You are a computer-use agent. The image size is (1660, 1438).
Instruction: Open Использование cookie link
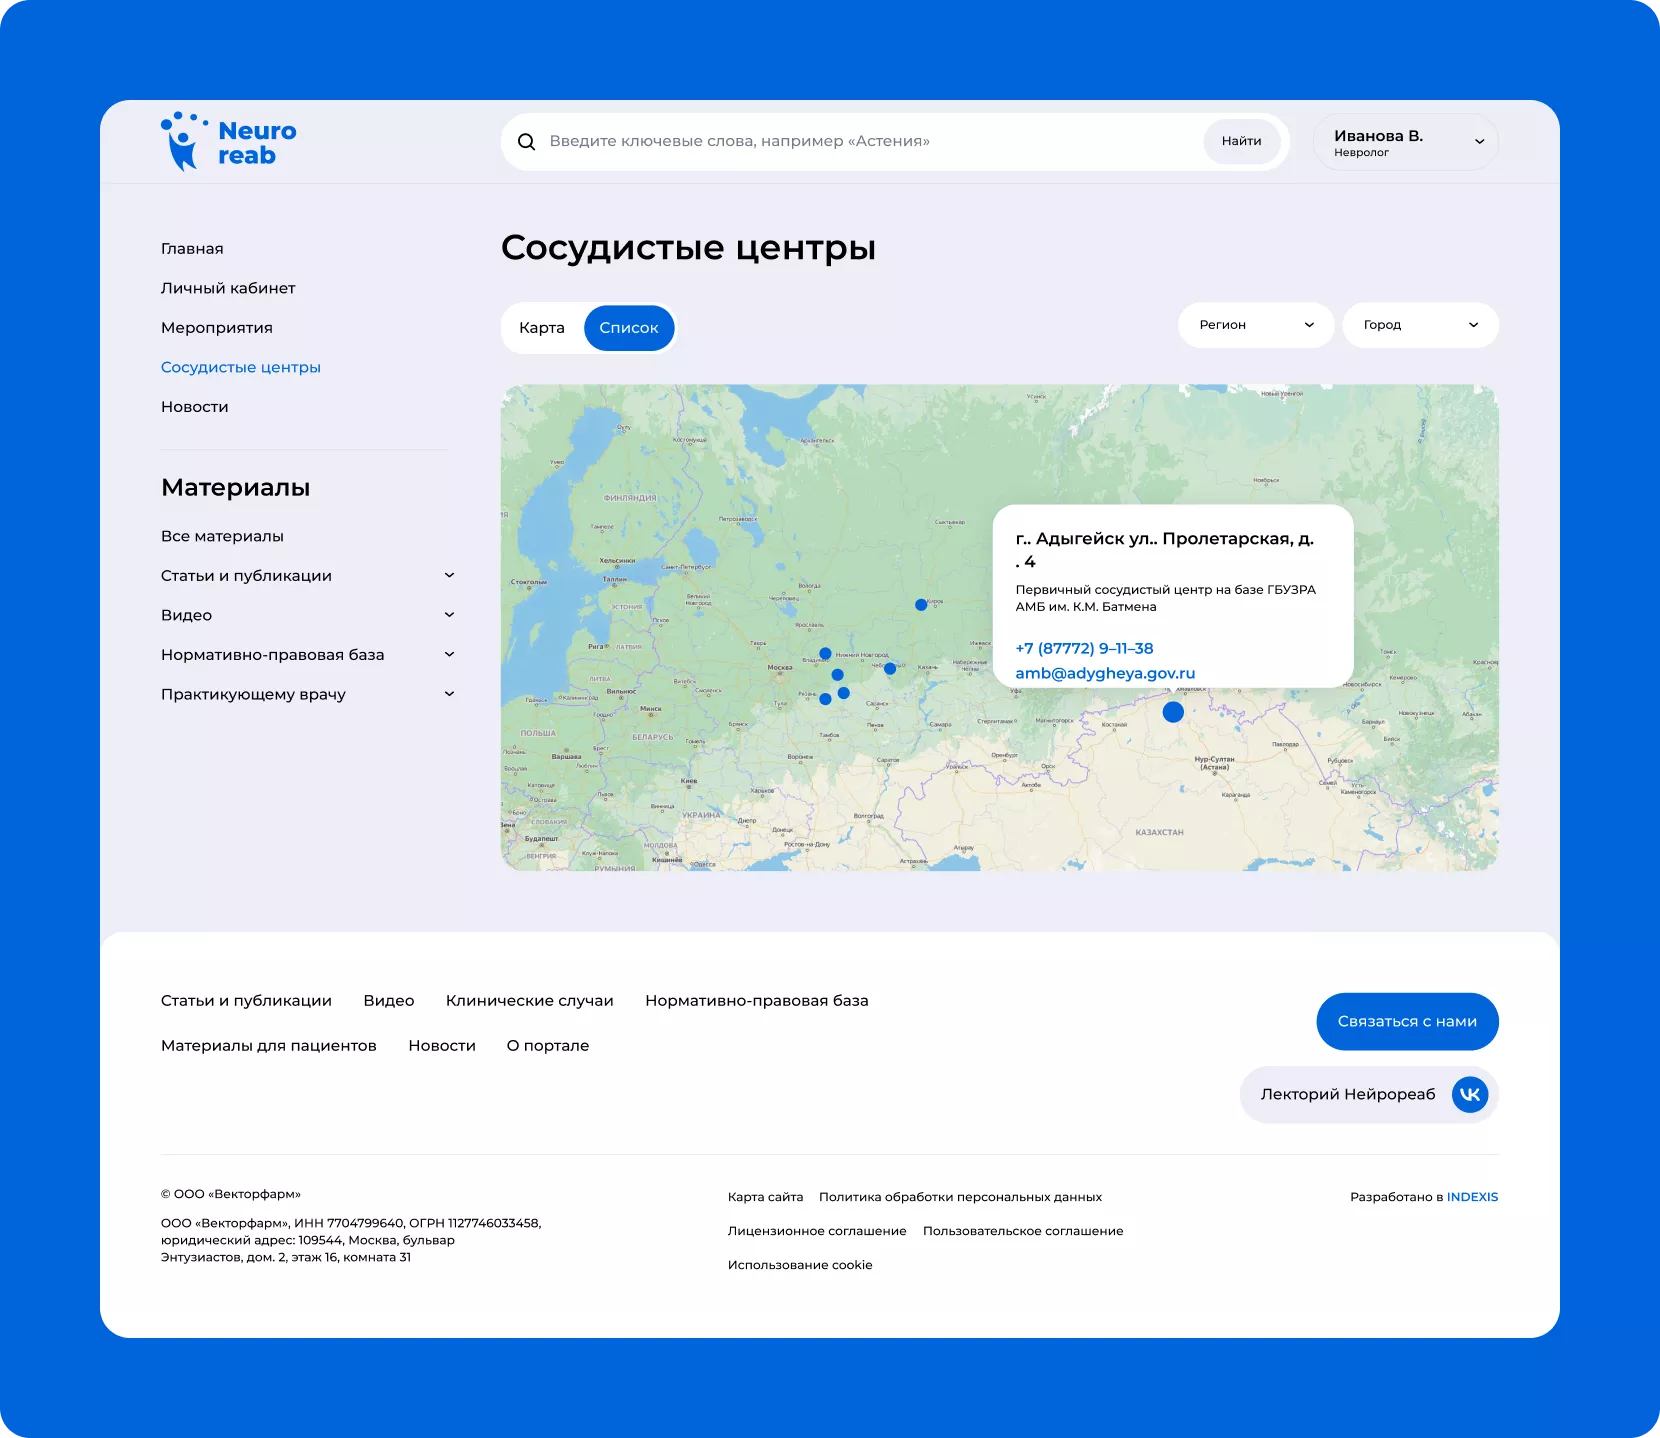coord(800,1265)
